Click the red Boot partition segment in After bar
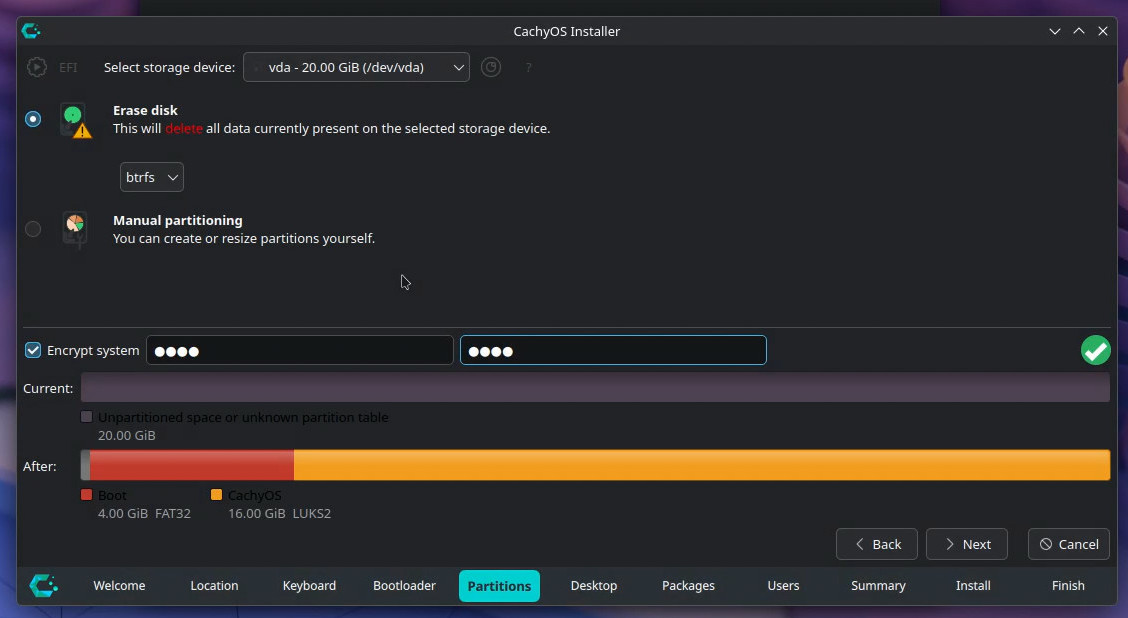The height and width of the screenshot is (618, 1128). tap(191, 465)
